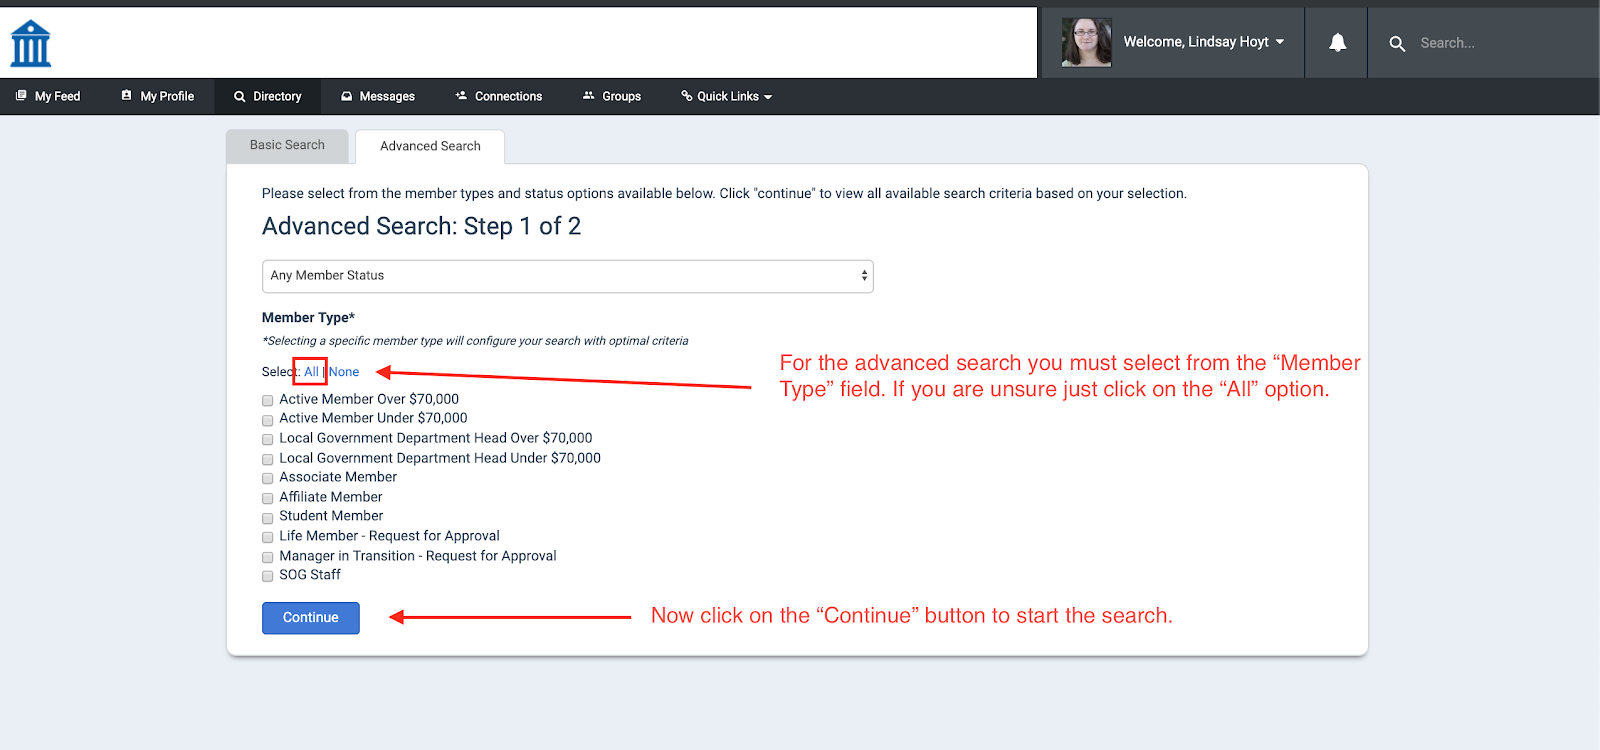The height and width of the screenshot is (750, 1600).
Task: Check Manager in Transition - Request for Approval
Action: 267,557
